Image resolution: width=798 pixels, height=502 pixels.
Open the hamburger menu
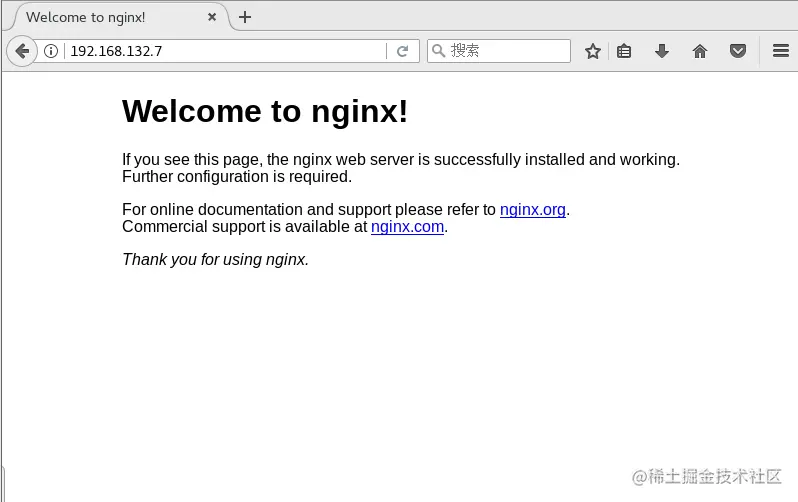click(781, 50)
